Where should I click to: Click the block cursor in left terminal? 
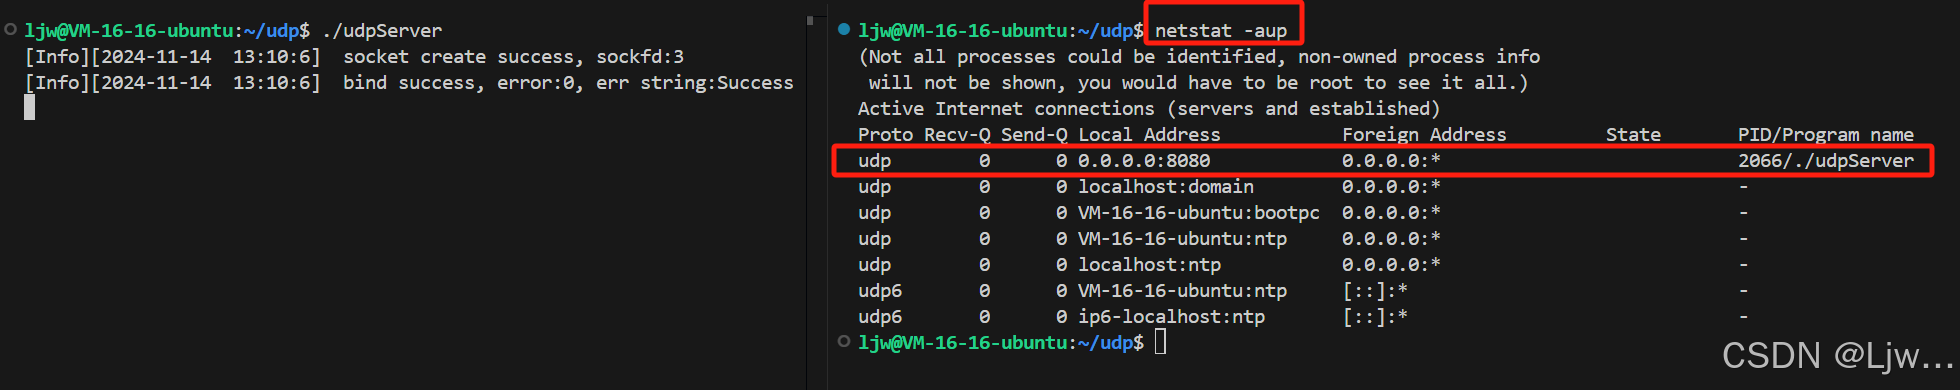point(30,108)
